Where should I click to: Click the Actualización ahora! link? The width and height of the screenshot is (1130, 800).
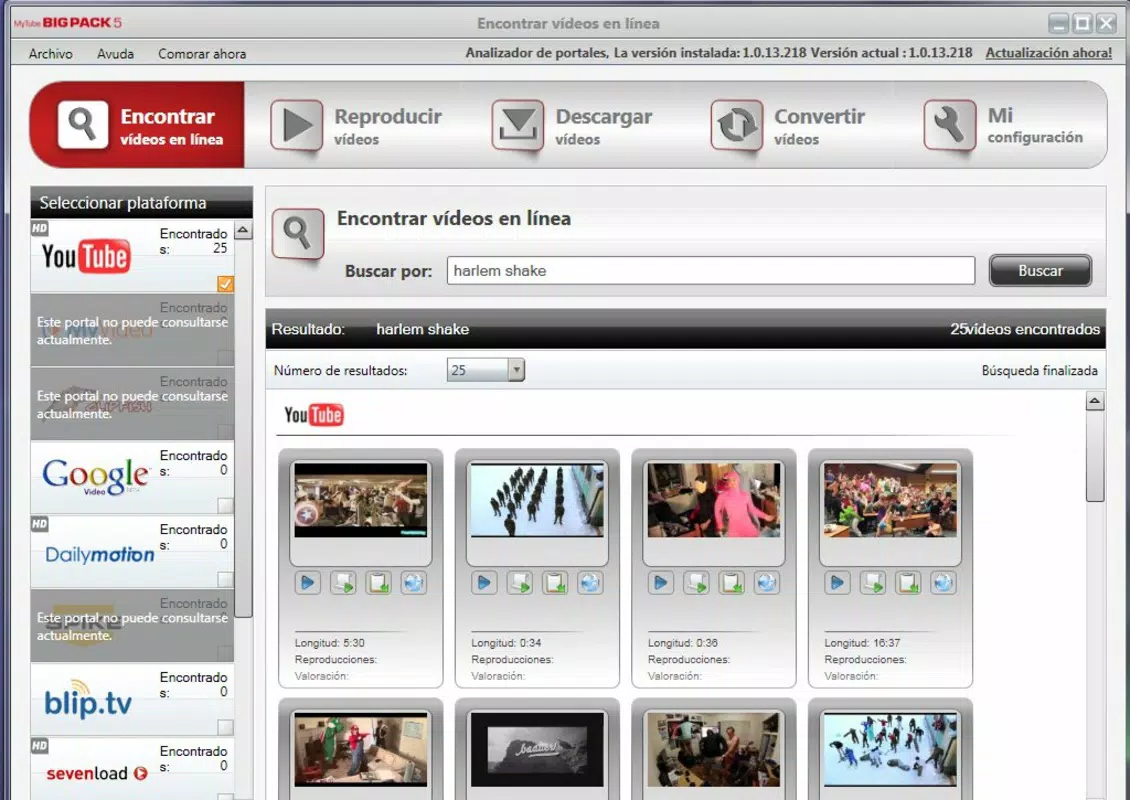click(x=1049, y=53)
